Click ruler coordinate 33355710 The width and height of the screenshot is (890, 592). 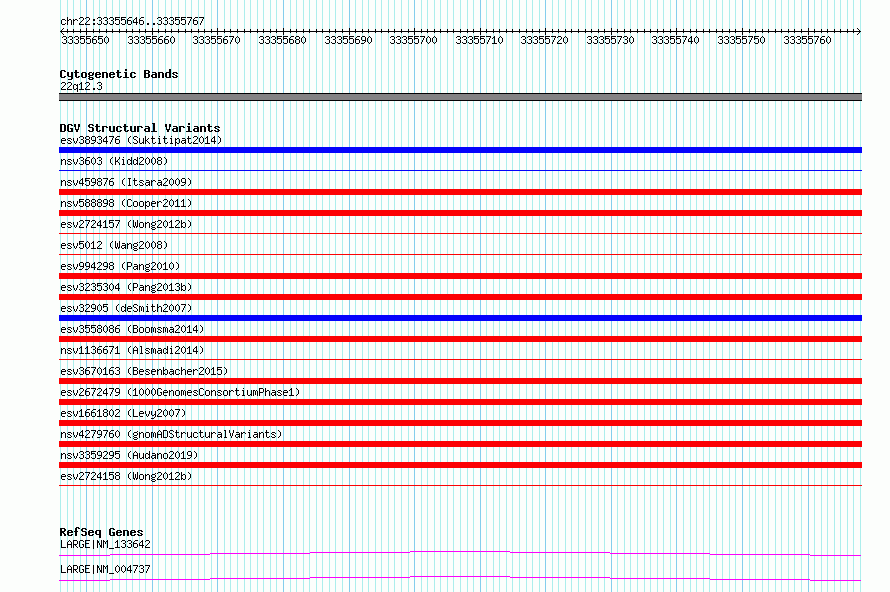pos(479,40)
